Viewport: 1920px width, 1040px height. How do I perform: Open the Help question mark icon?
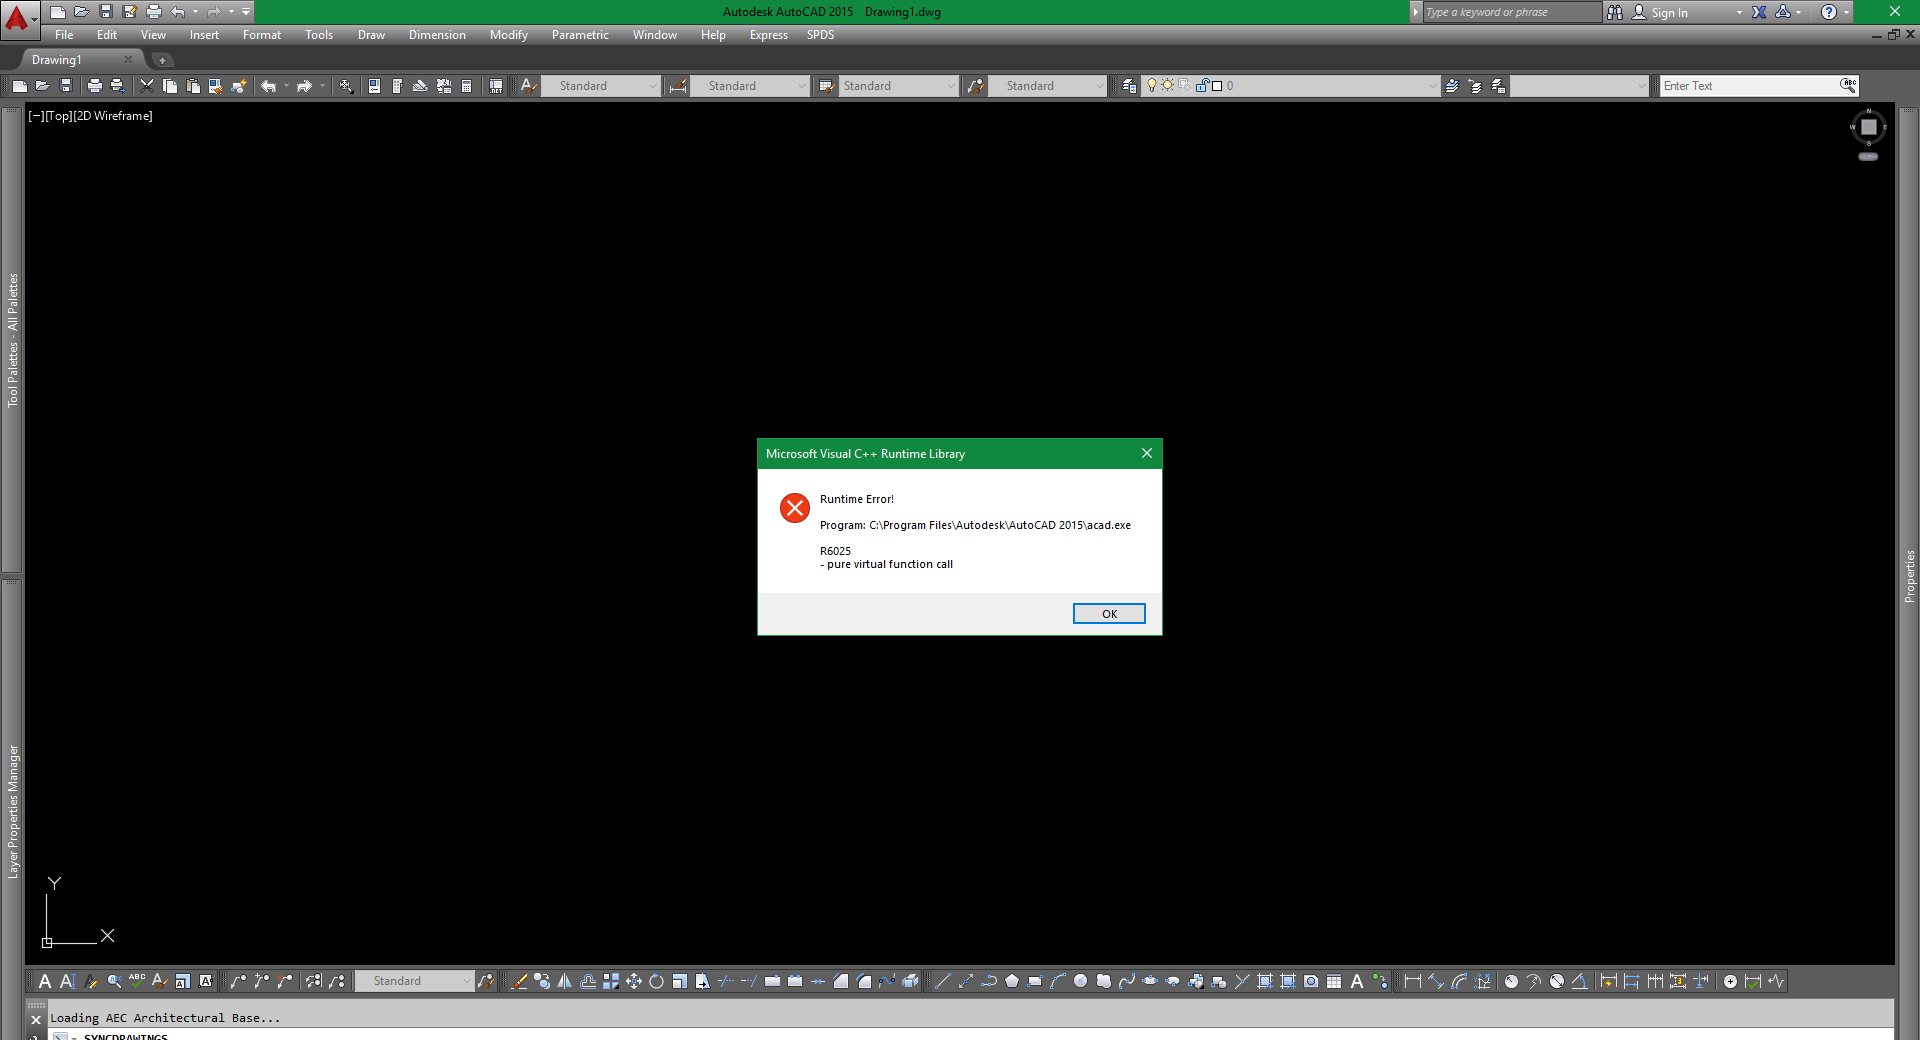click(1828, 12)
